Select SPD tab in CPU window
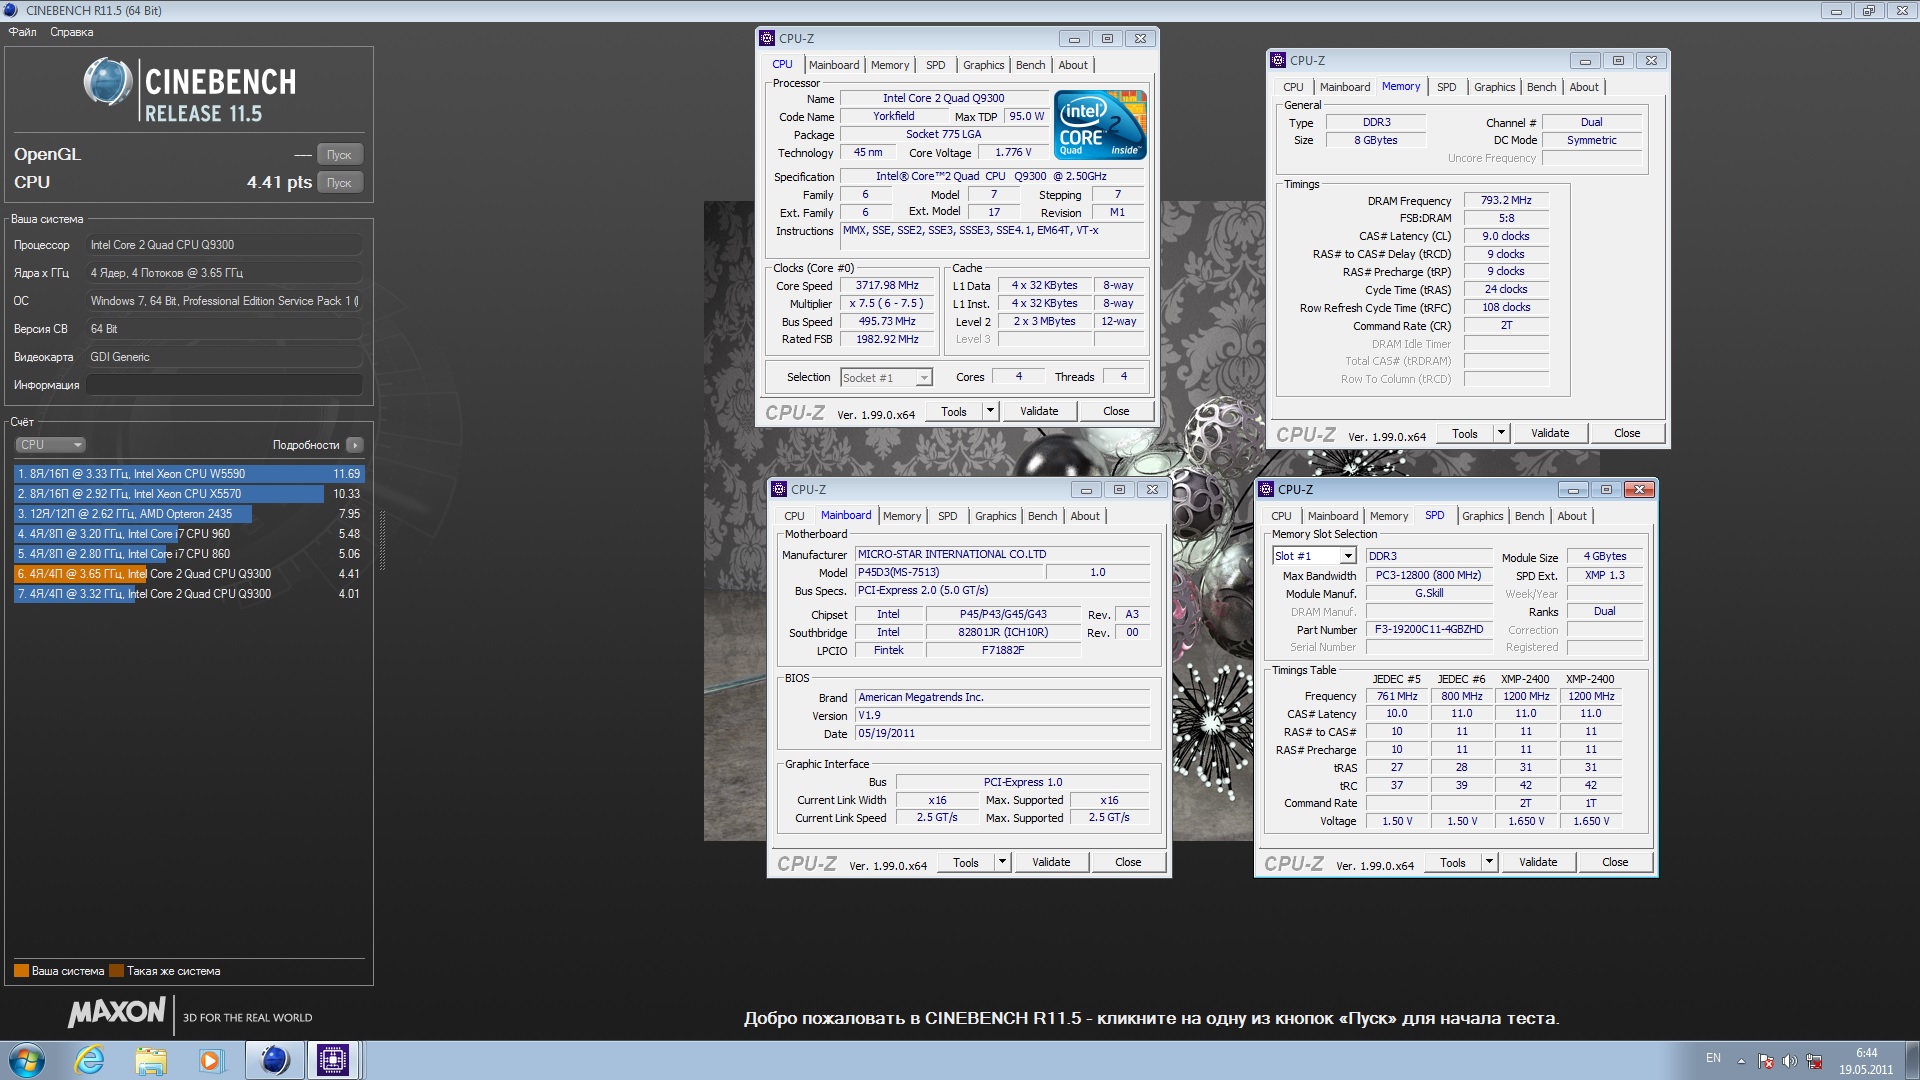This screenshot has width=1920, height=1080. 935,65
